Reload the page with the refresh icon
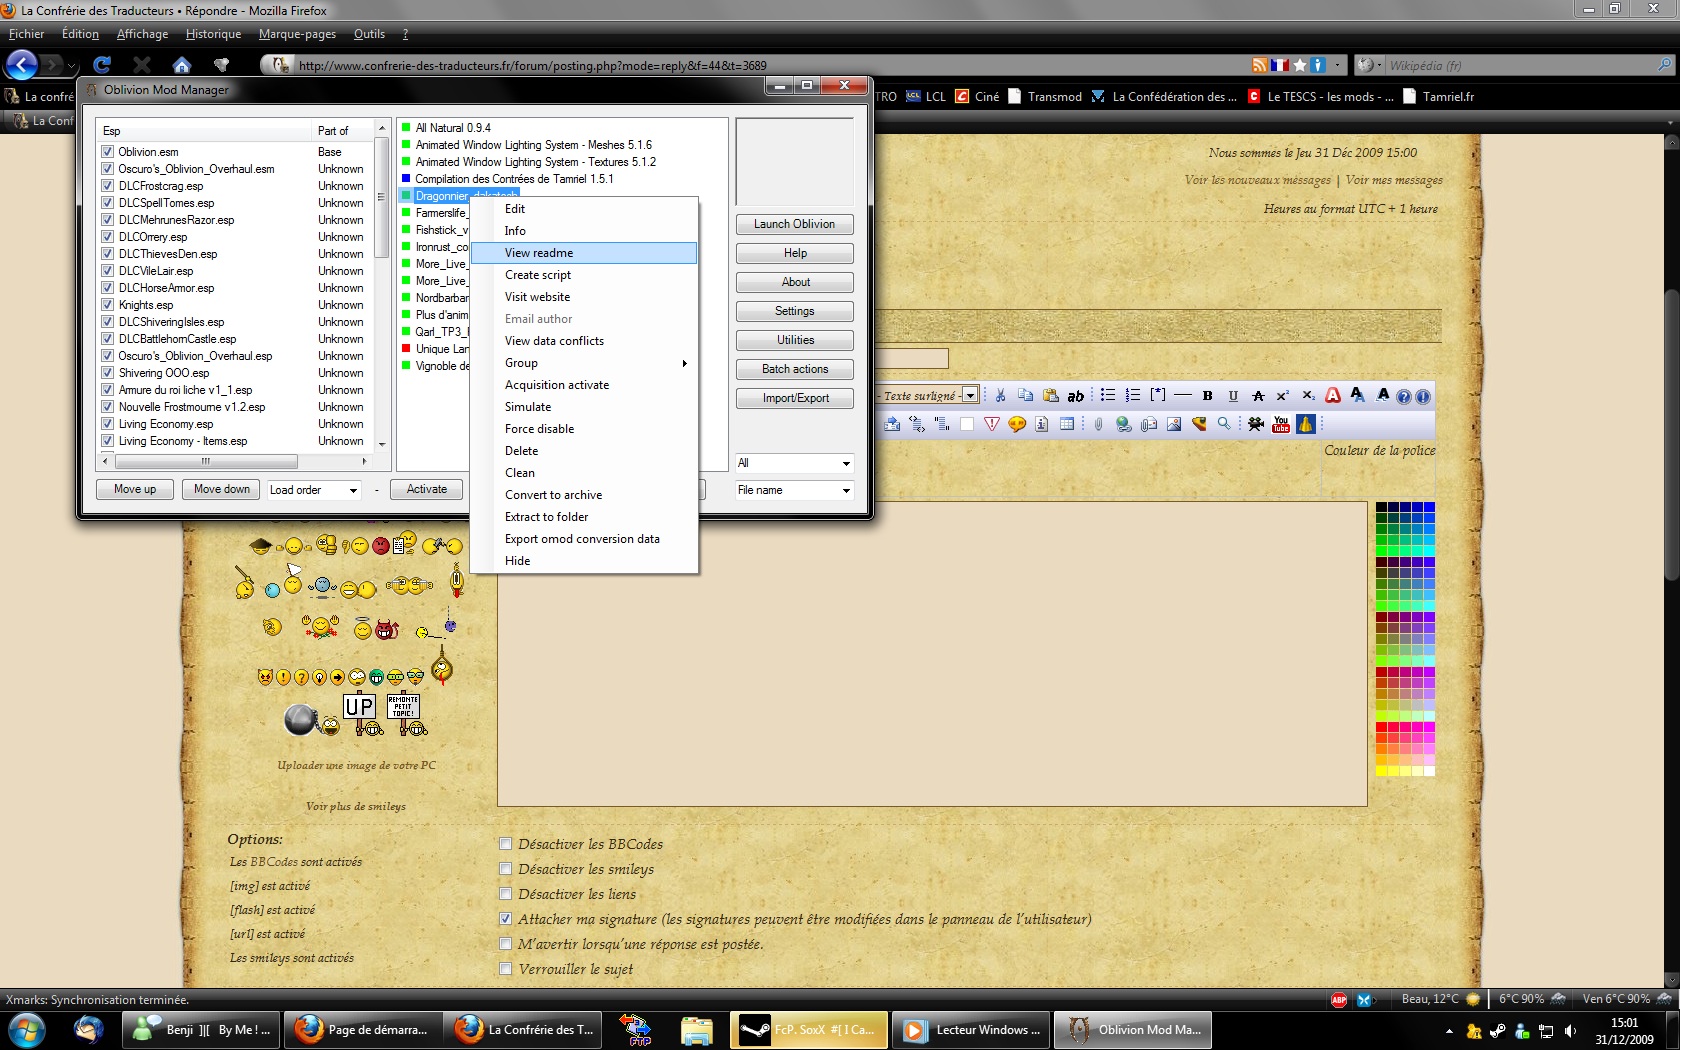 [x=102, y=65]
